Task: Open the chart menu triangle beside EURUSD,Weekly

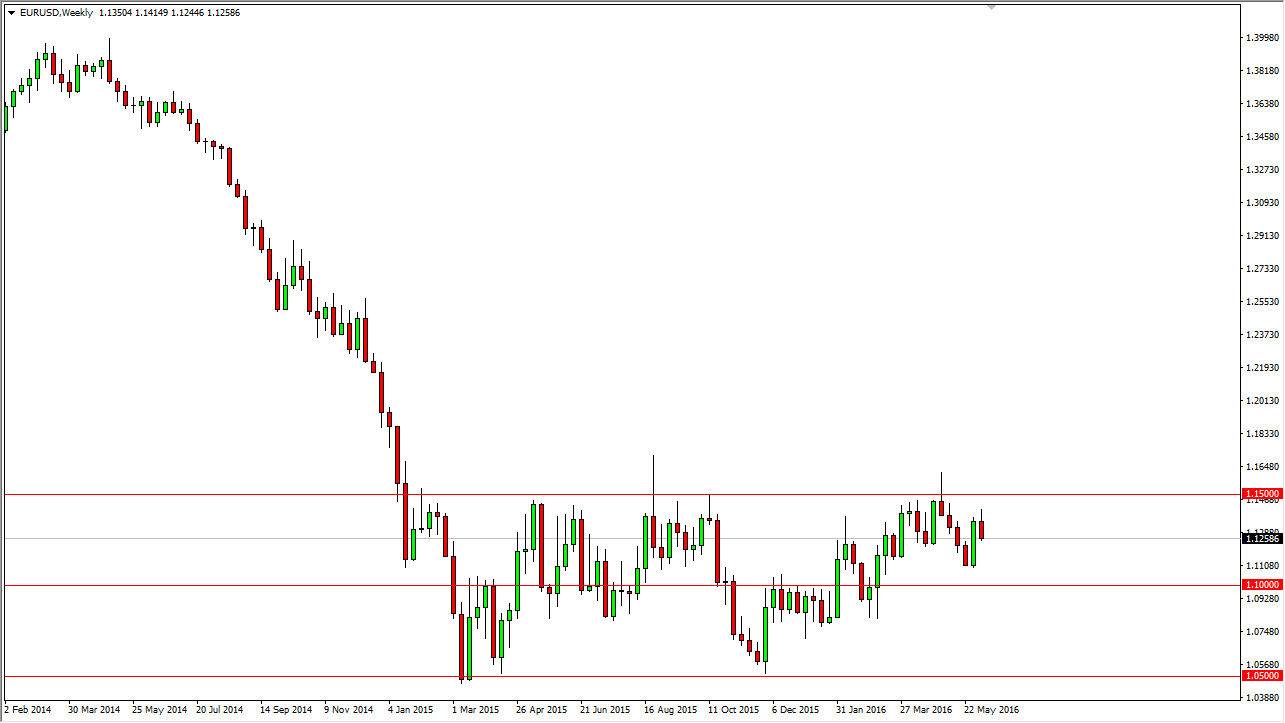Action: pos(11,13)
